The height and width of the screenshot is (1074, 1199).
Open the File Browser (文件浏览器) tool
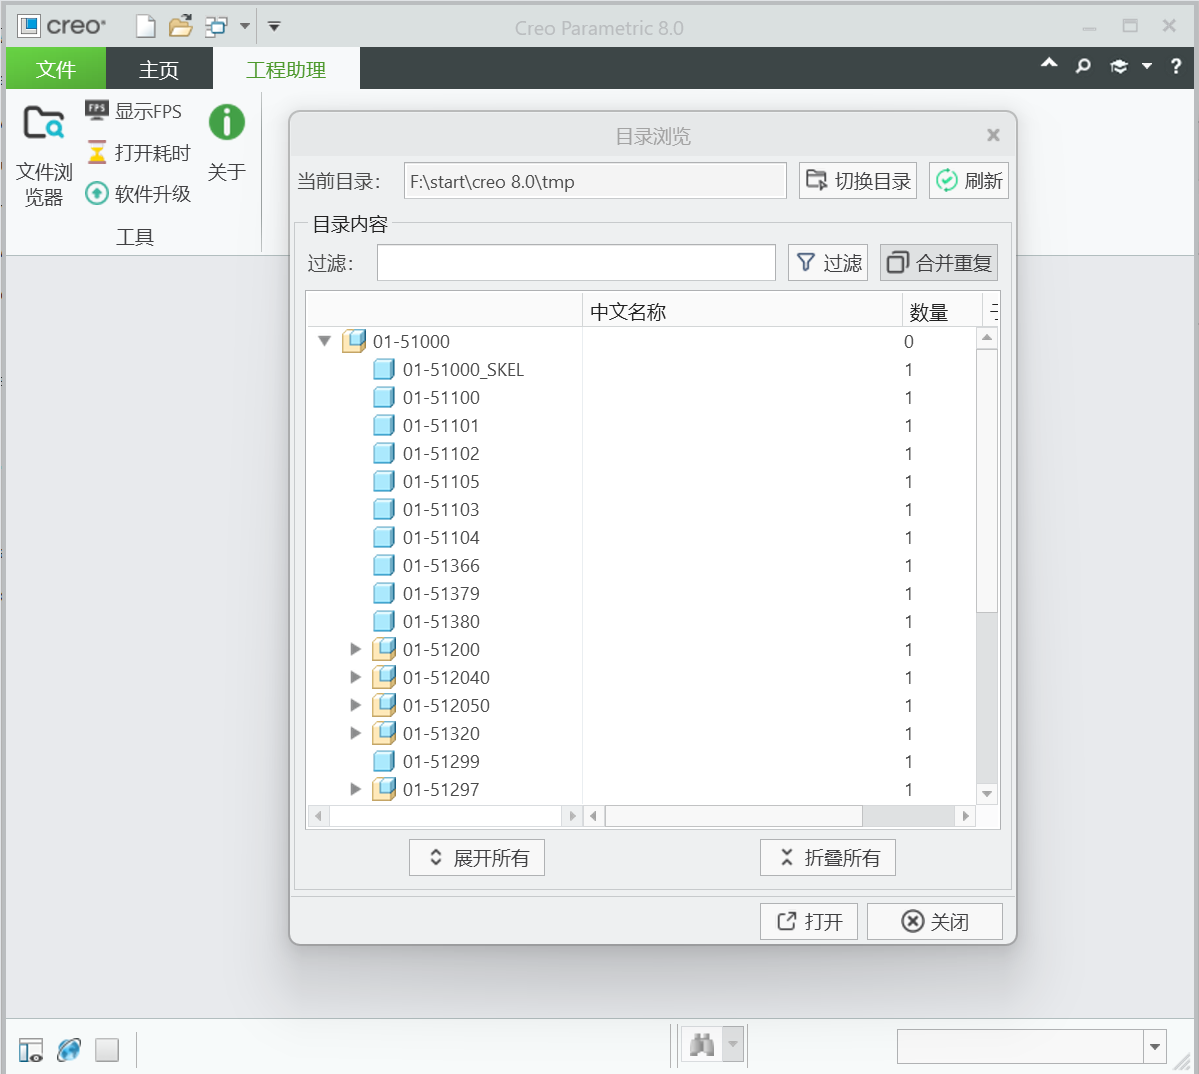tap(44, 155)
